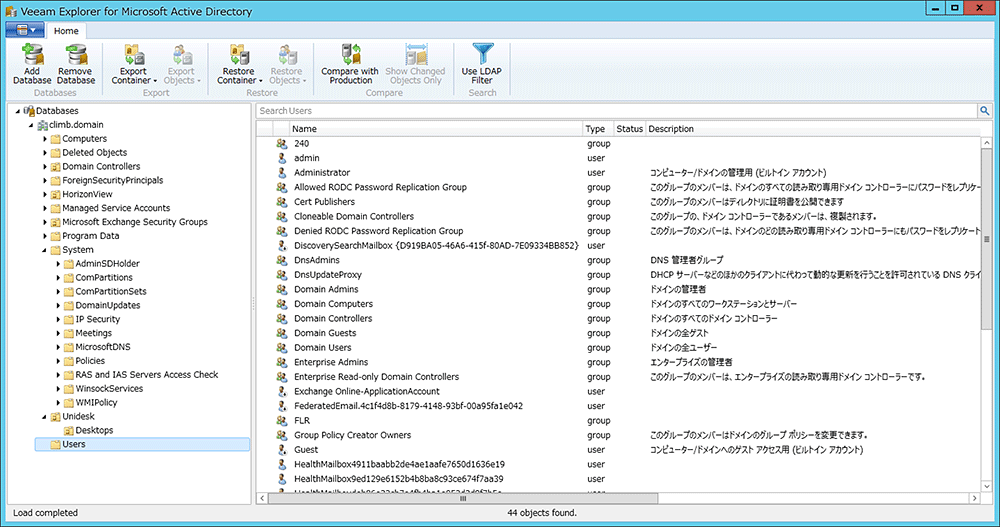Click the group icon for Enterprise Admins
Viewport: 1000px width, 527px height.
pos(282,362)
